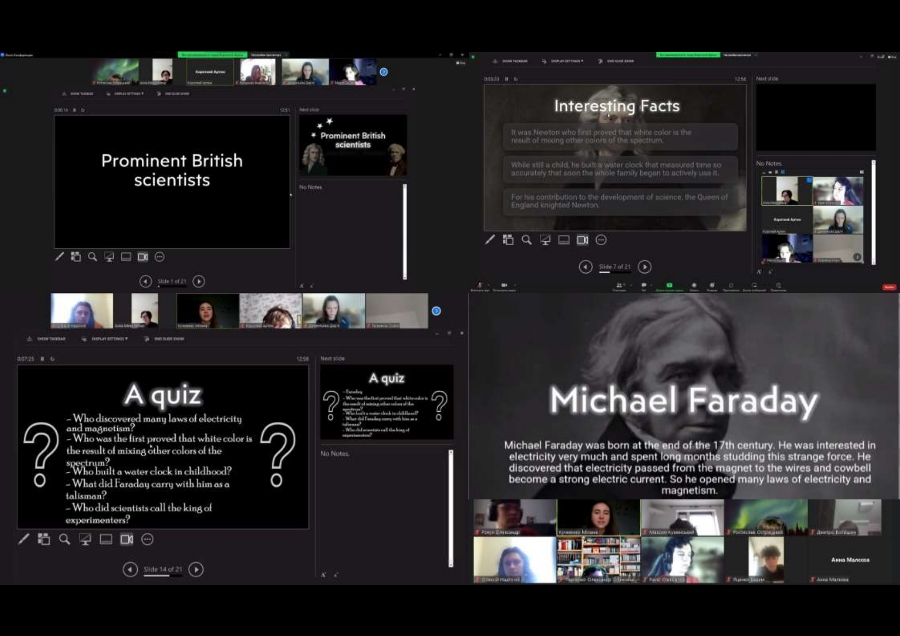The width and height of the screenshot is (900, 636).
Task: Click the magnifier zoom icon under slide 1
Action: [92, 257]
